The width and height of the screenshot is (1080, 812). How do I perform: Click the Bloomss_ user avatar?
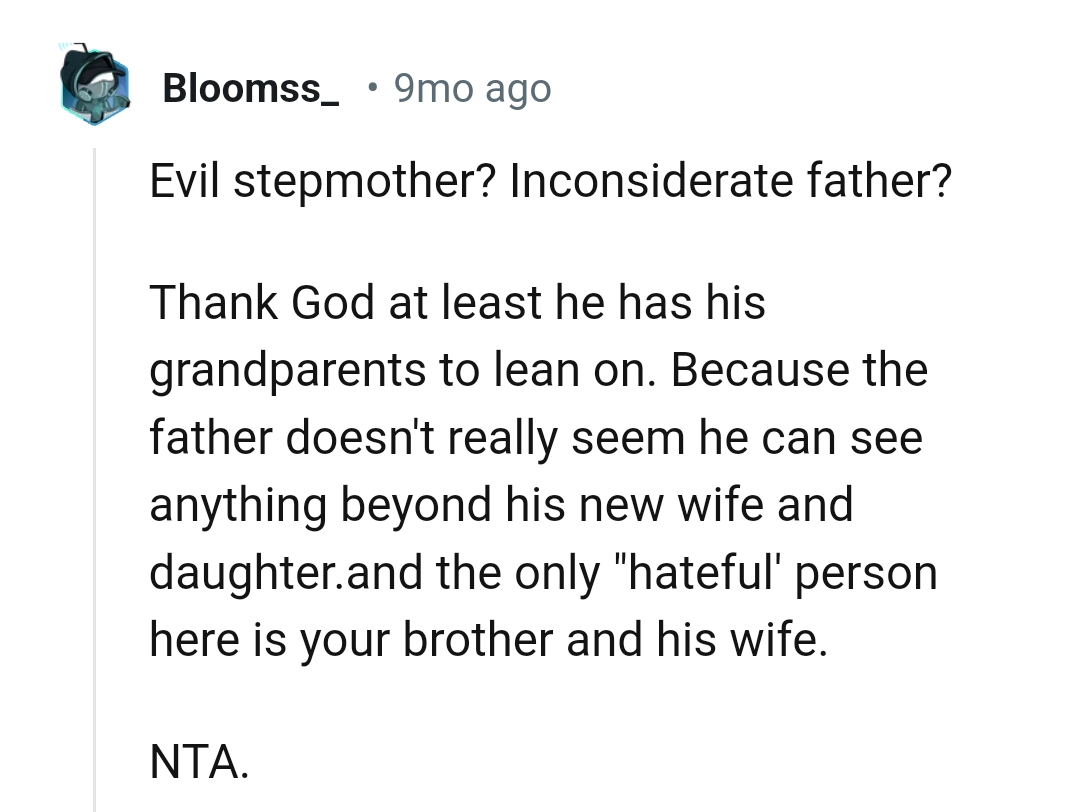coord(96,84)
